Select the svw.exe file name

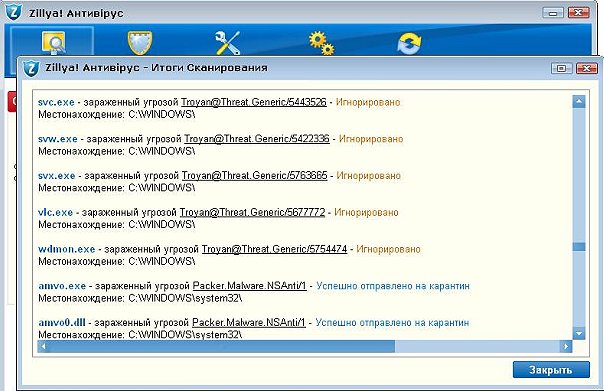tap(58, 139)
